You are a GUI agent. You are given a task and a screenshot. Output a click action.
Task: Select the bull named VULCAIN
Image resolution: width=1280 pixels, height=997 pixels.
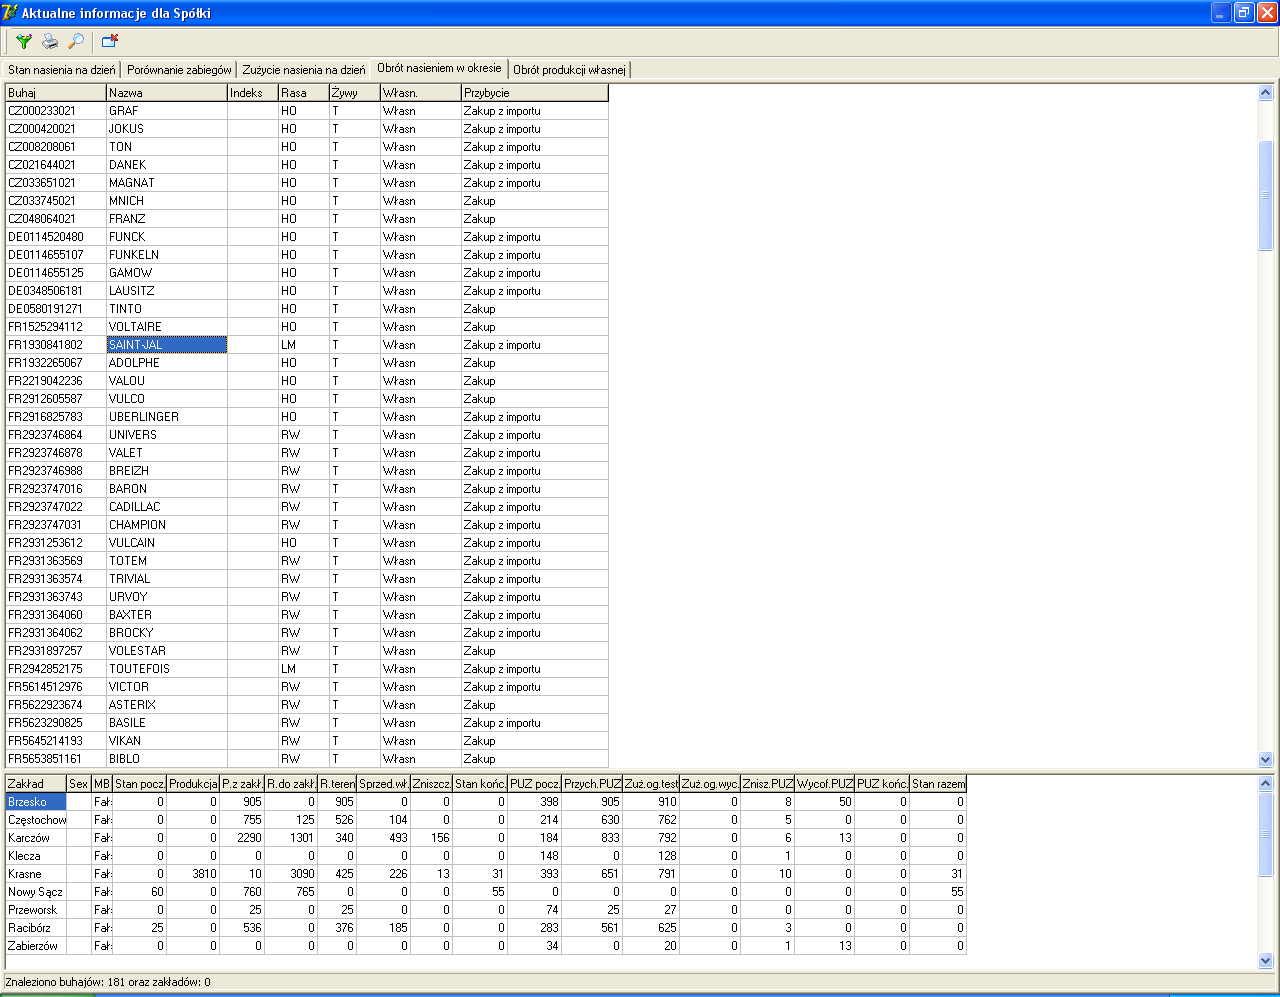pos(167,543)
